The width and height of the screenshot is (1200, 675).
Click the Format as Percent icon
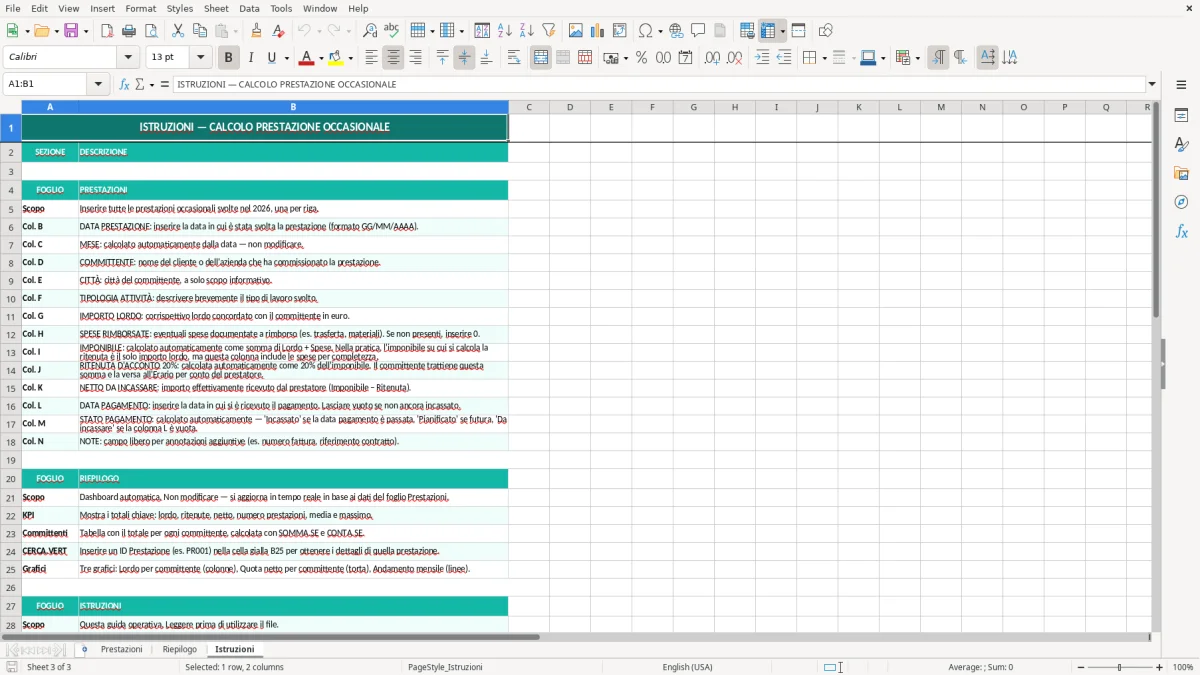[x=641, y=58]
